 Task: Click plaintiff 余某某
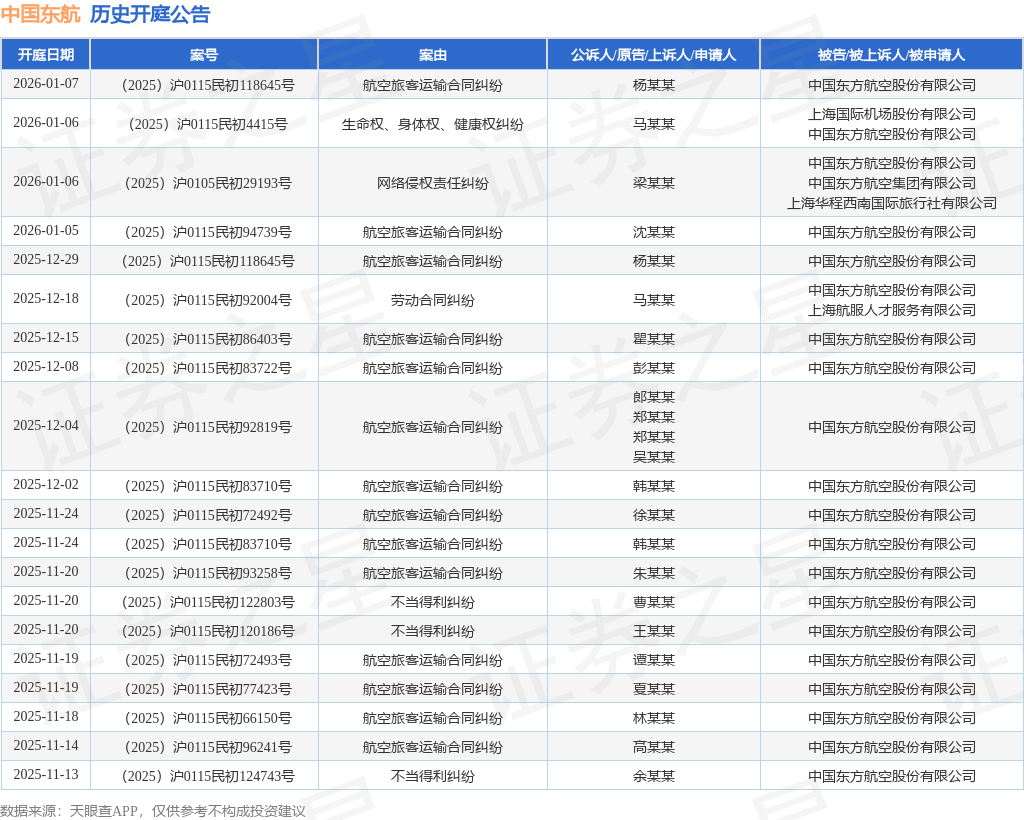point(654,776)
